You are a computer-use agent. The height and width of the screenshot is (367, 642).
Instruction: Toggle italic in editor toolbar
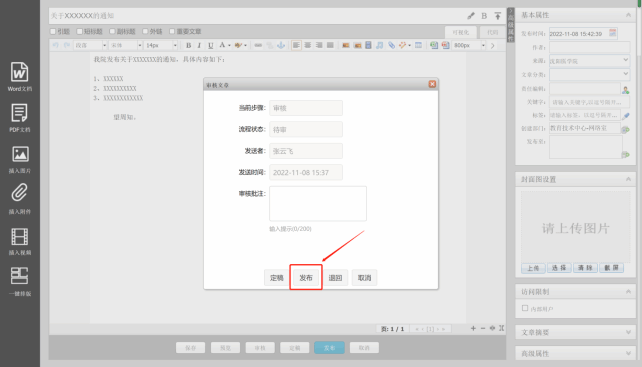199,45
